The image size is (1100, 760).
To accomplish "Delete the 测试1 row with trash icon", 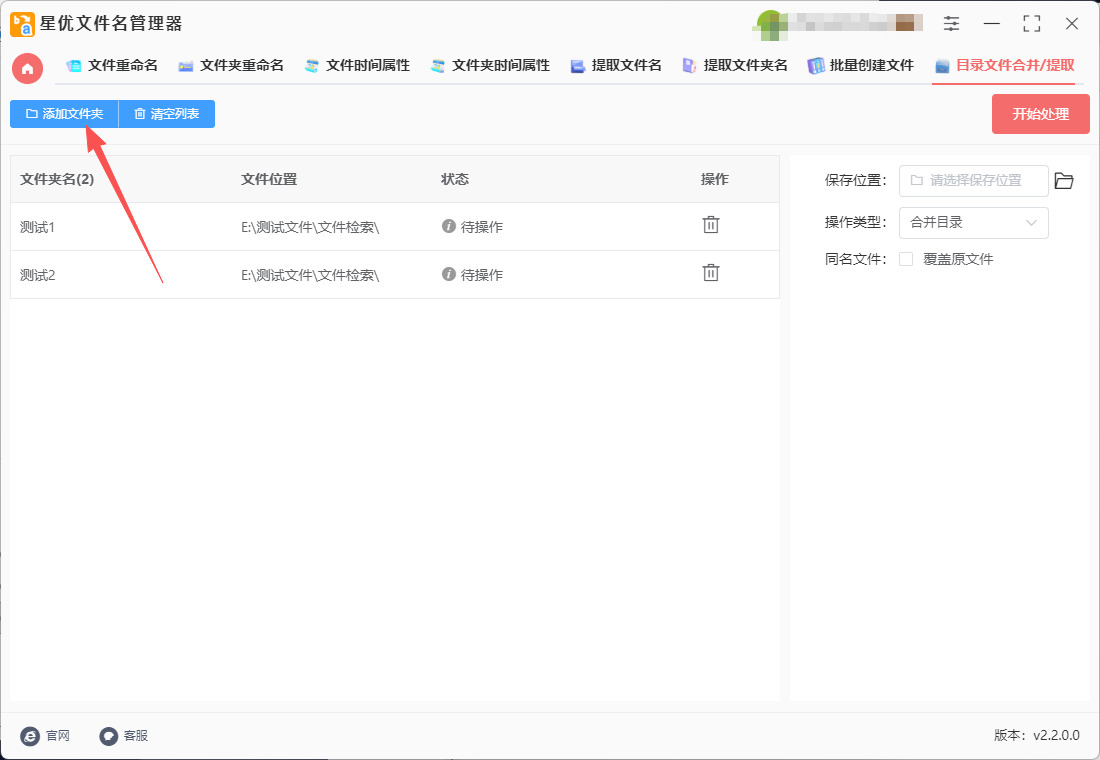I will tap(710, 225).
